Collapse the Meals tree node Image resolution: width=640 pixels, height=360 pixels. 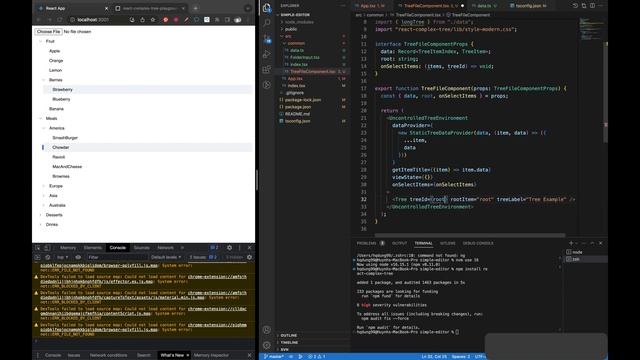(40, 118)
